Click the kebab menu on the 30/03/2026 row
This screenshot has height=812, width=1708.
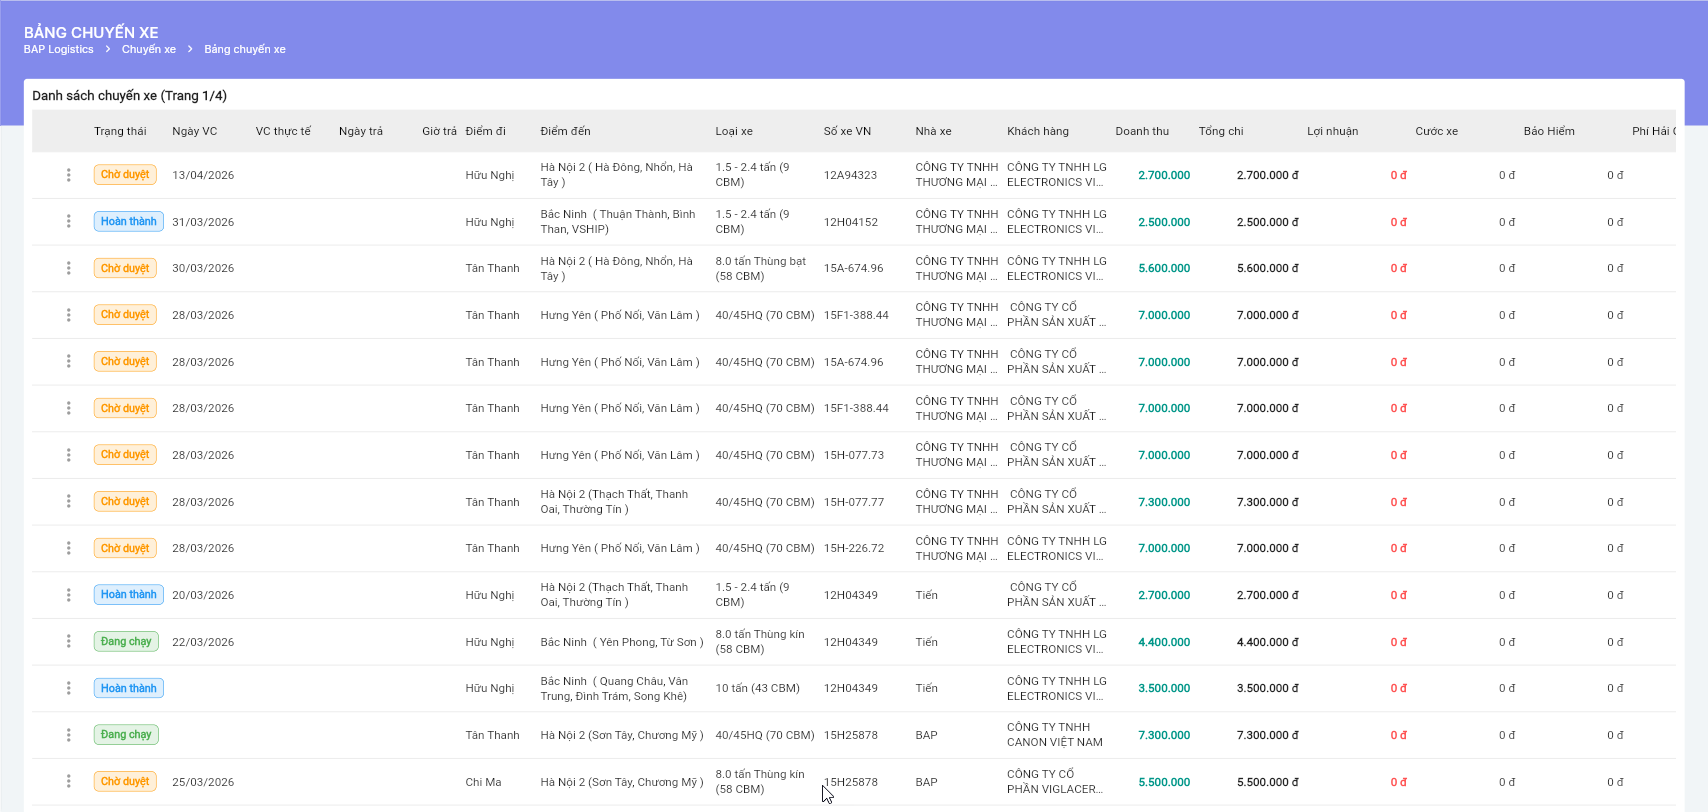pos(68,268)
